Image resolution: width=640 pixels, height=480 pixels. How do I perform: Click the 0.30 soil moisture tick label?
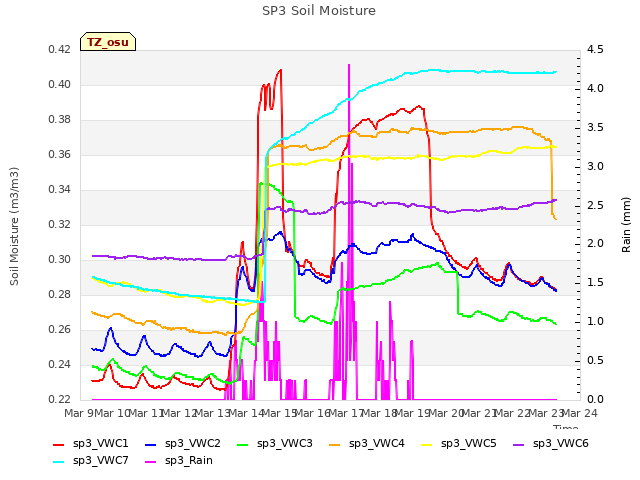[x=60, y=260]
